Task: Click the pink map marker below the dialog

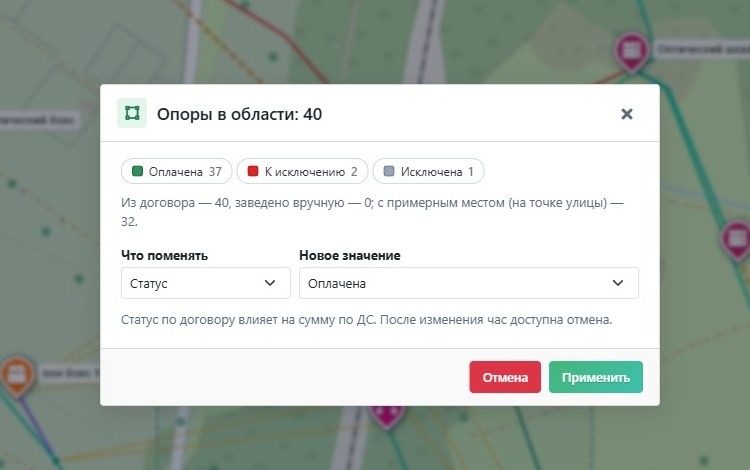Action: tap(386, 416)
